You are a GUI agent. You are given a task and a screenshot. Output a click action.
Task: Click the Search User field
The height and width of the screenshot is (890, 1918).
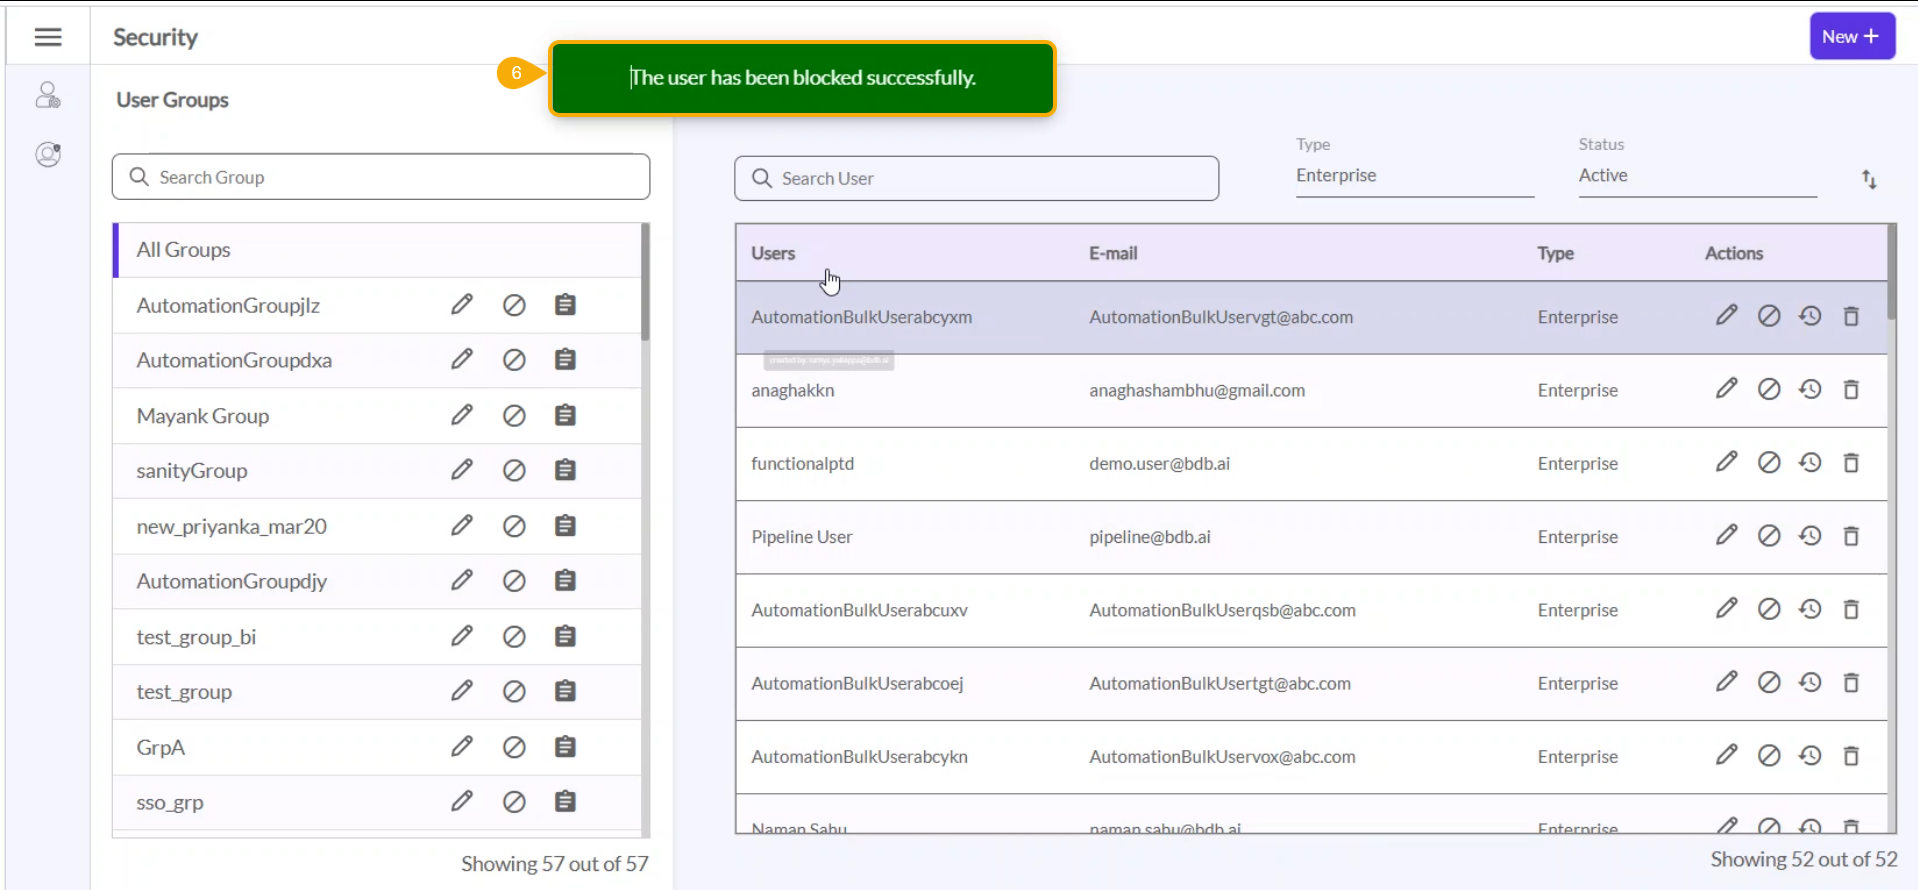[x=976, y=178]
